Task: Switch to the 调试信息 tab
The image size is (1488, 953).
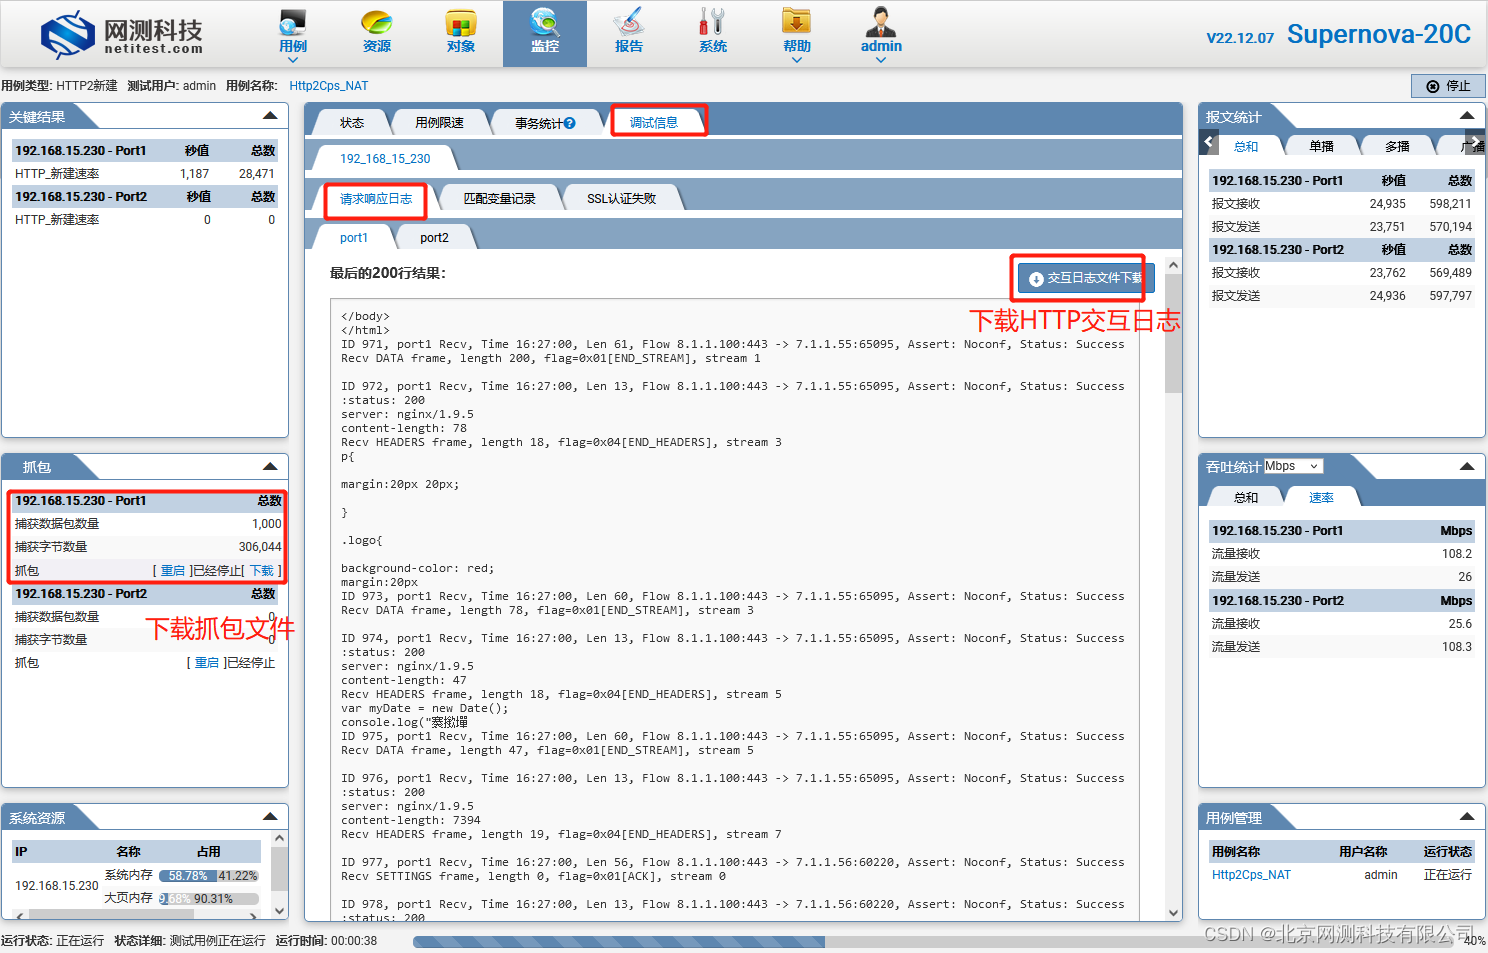Action: (654, 123)
